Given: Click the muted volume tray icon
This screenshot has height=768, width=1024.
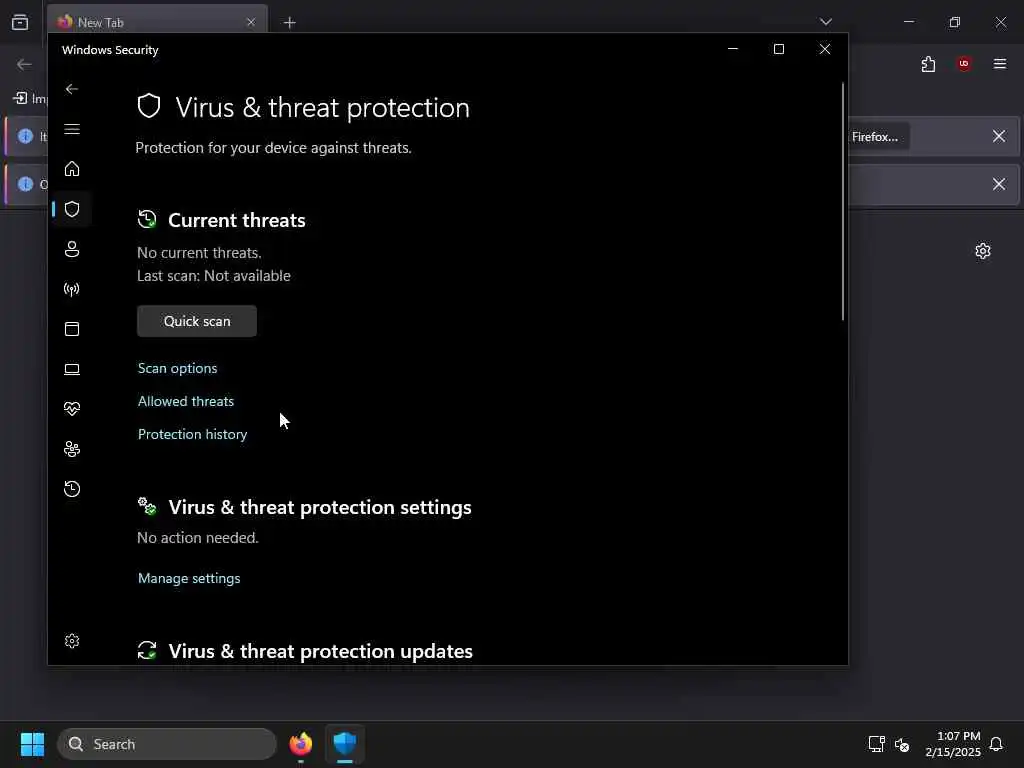Looking at the screenshot, I should tap(902, 744).
